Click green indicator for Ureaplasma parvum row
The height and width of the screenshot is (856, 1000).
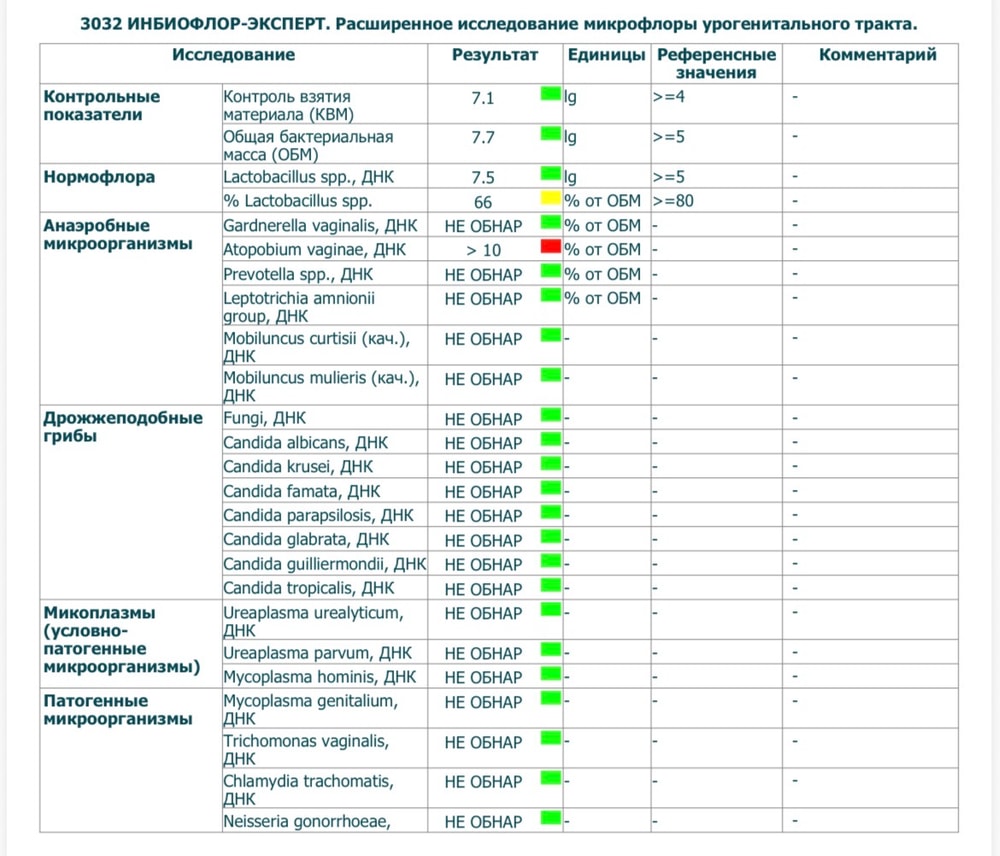tap(550, 649)
